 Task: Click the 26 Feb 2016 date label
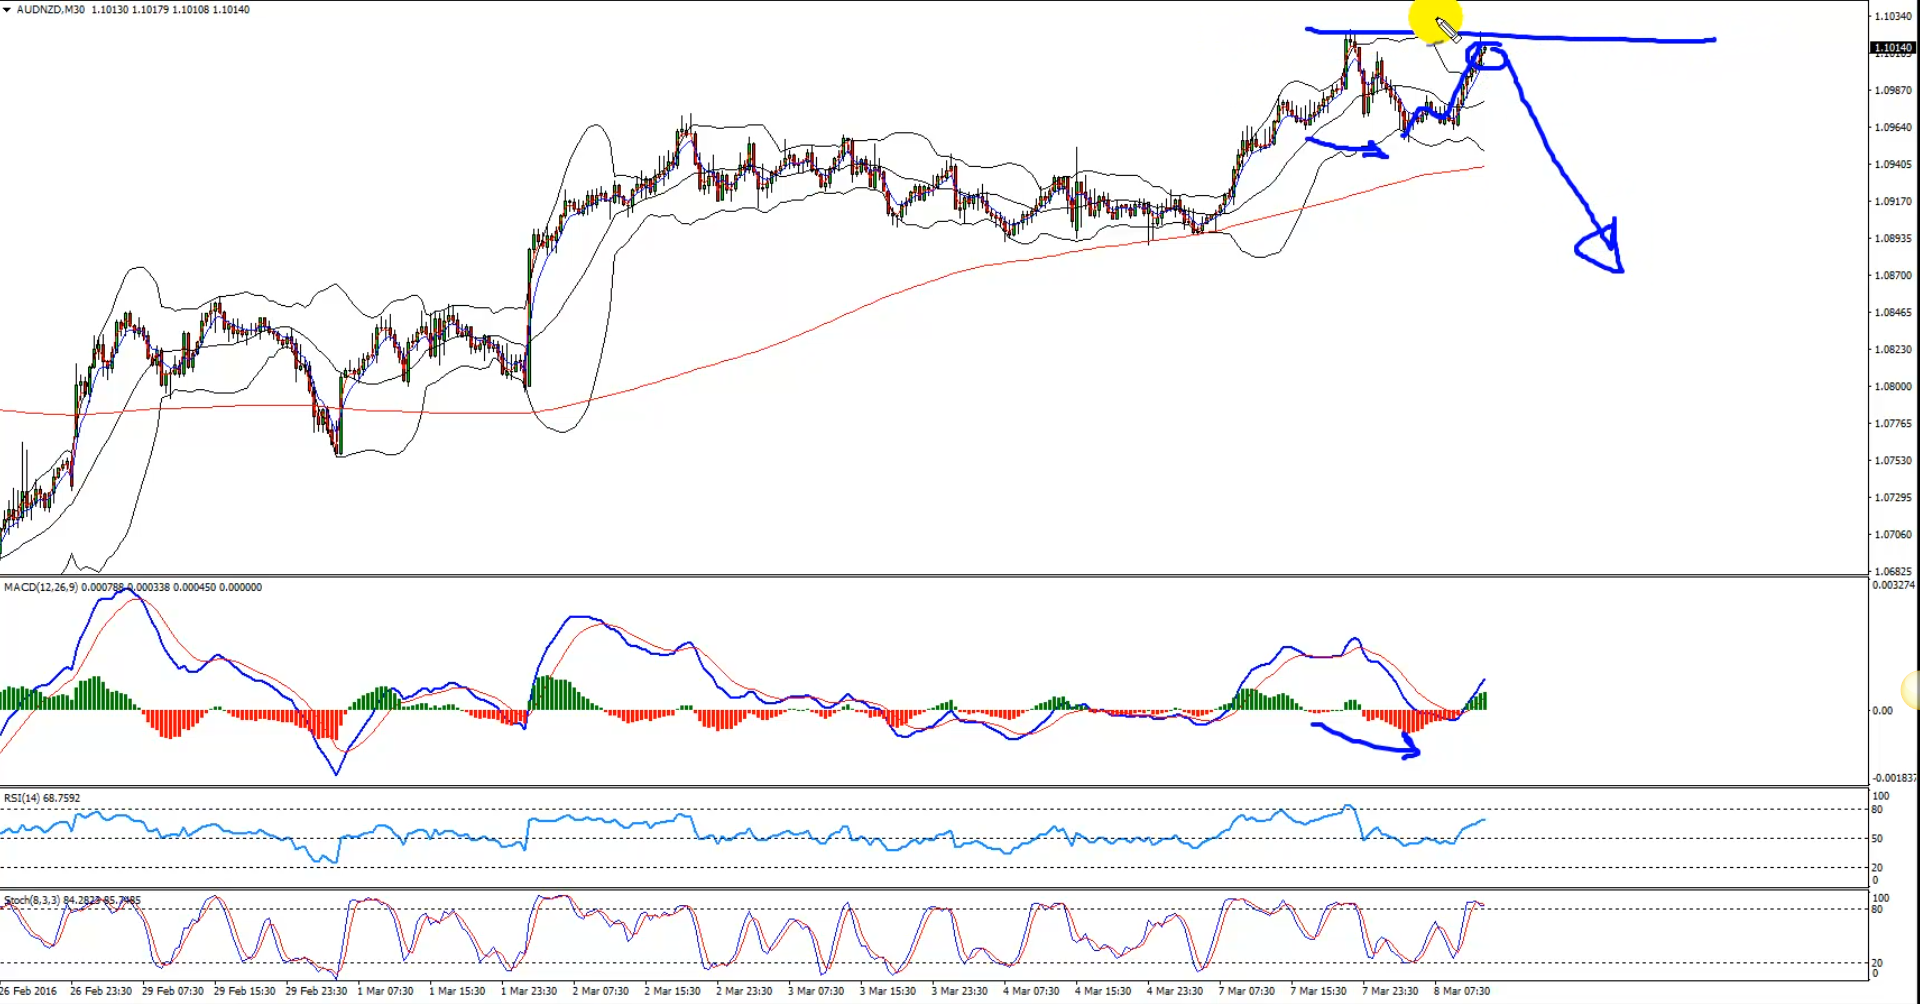[x=30, y=991]
